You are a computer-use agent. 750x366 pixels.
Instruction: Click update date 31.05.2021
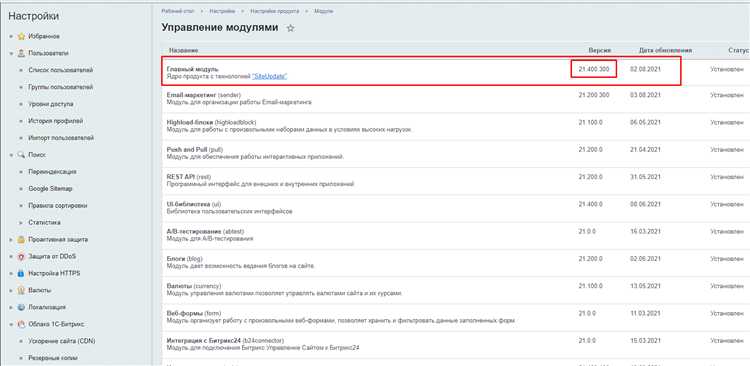coord(645,177)
